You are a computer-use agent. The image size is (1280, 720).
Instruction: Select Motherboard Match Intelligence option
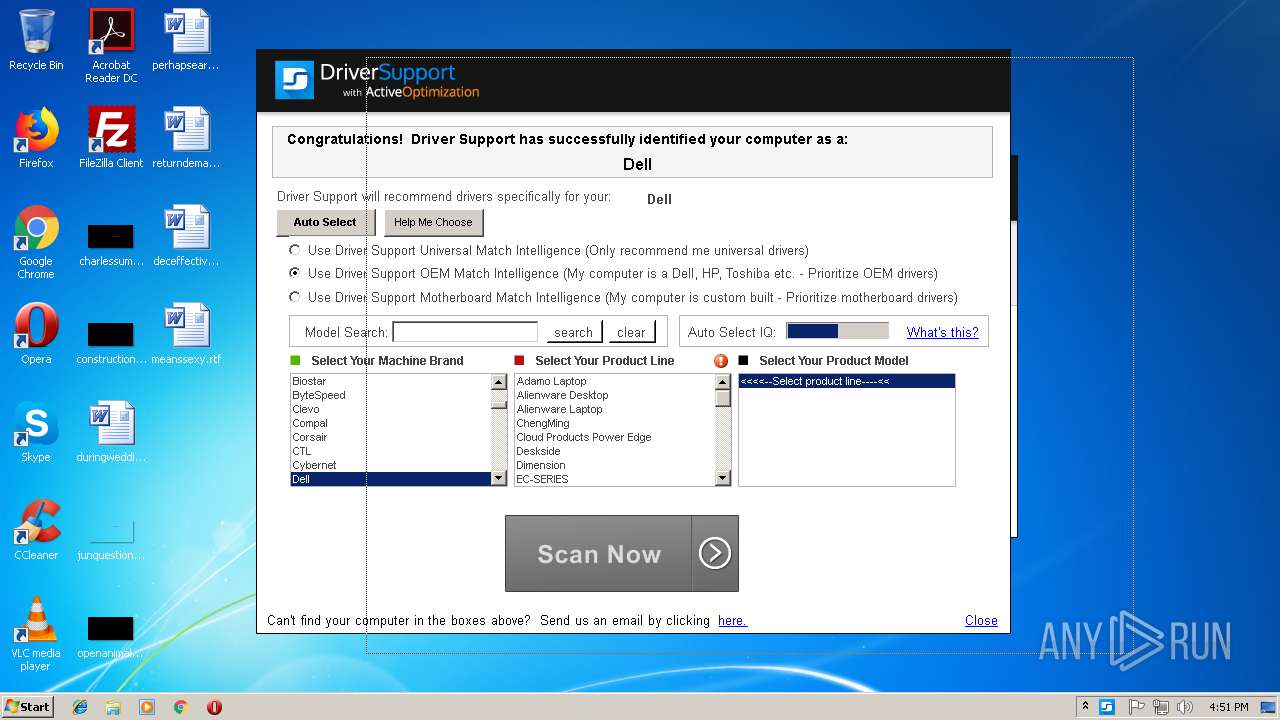tap(294, 297)
